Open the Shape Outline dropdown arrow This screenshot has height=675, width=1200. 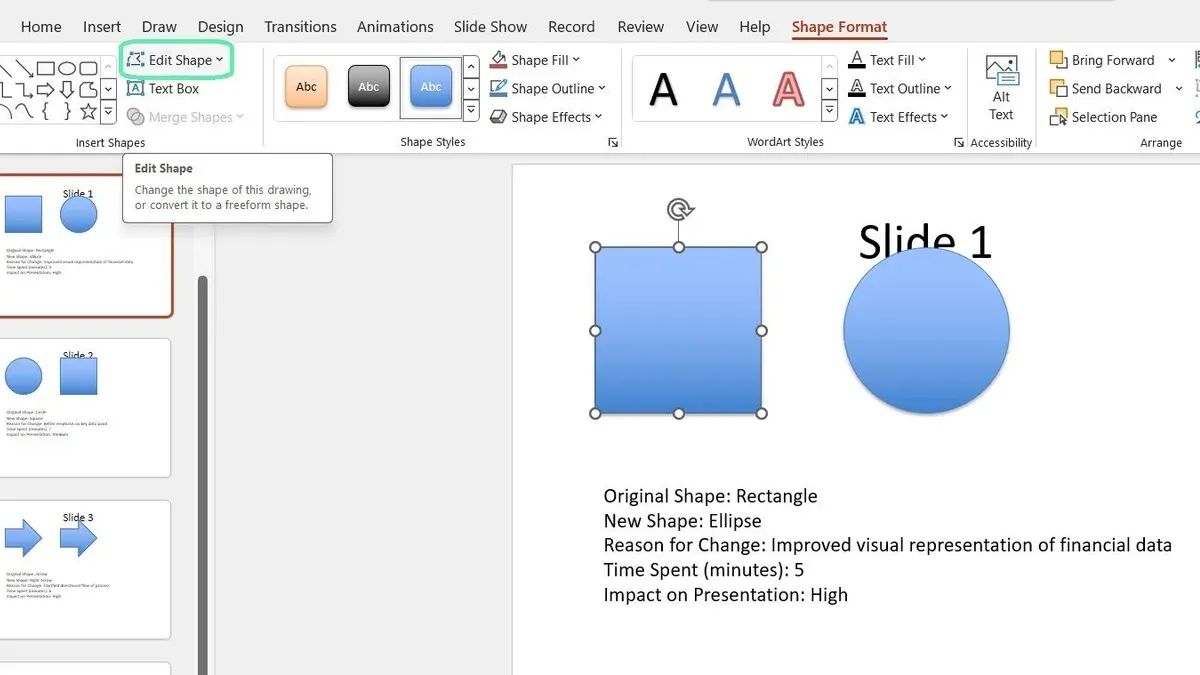[x=602, y=88]
